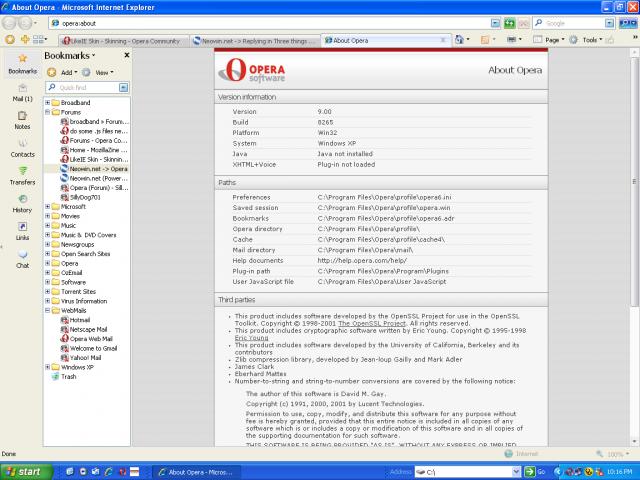Open Hotmail bookmark under WebMails
This screenshot has width=640, height=480.
[81, 319]
